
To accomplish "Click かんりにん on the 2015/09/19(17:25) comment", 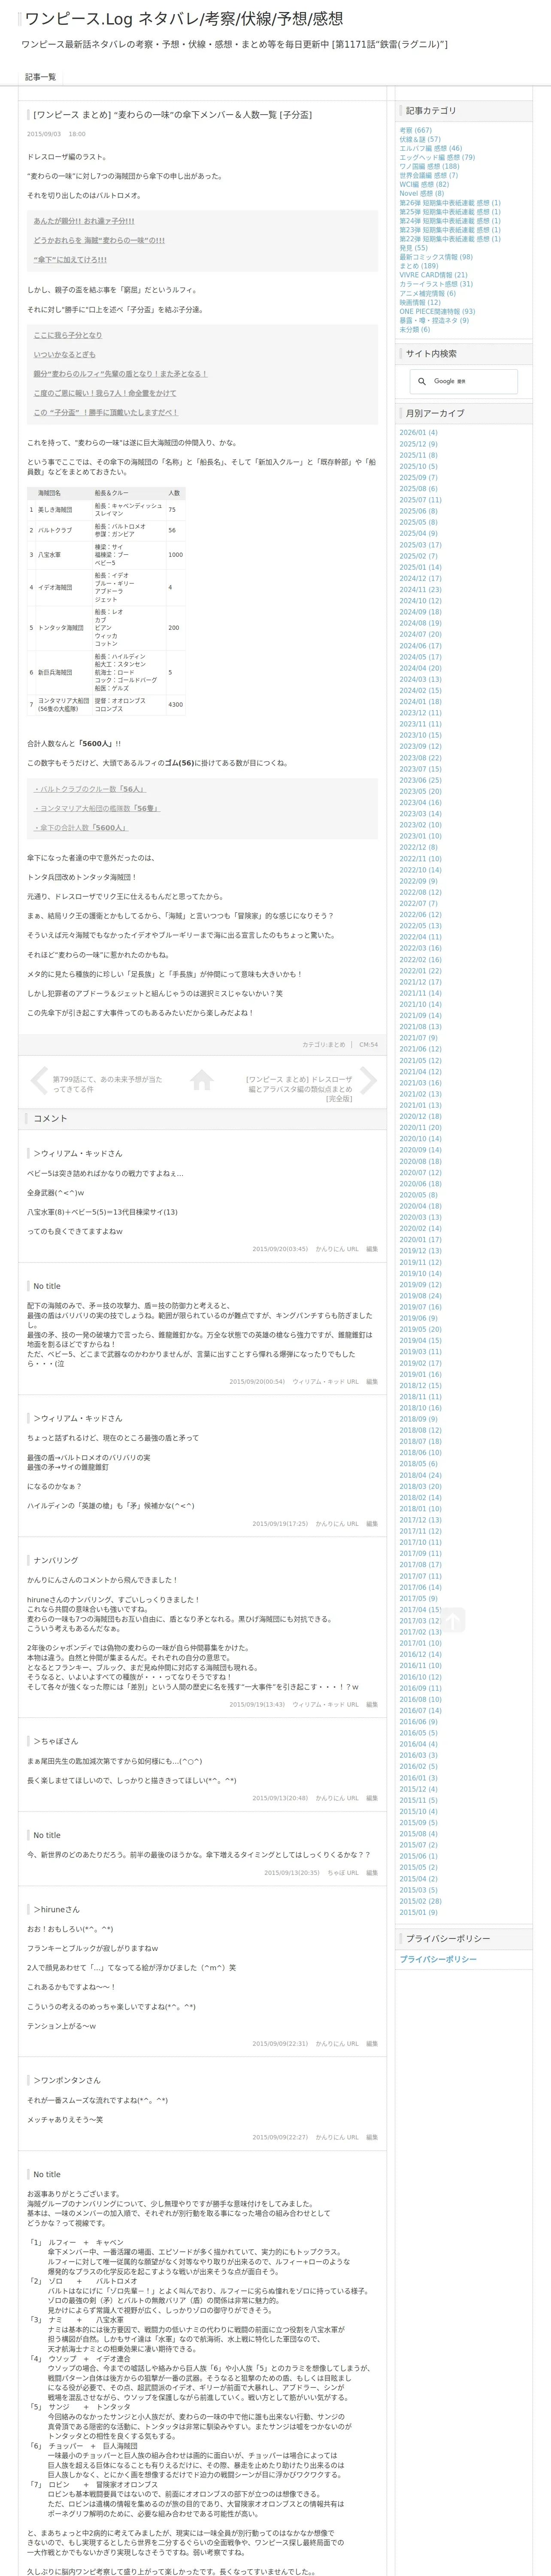I will pyautogui.click(x=330, y=1524).
